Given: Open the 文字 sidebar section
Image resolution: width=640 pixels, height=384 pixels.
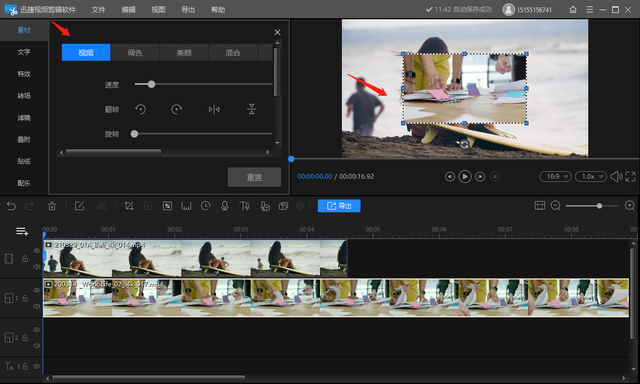Looking at the screenshot, I should click(x=24, y=52).
